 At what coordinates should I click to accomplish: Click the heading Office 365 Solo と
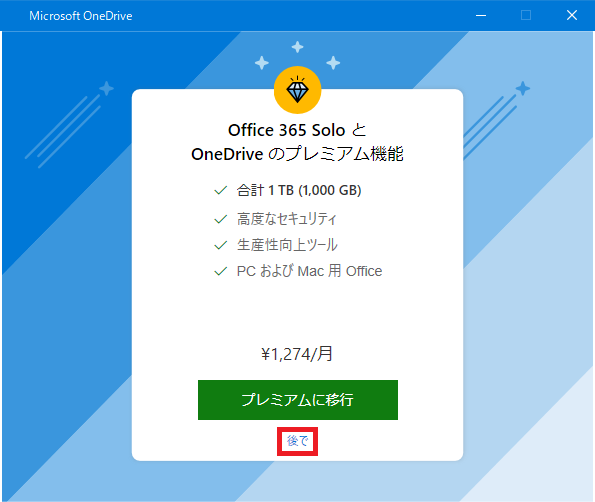pyautogui.click(x=297, y=130)
